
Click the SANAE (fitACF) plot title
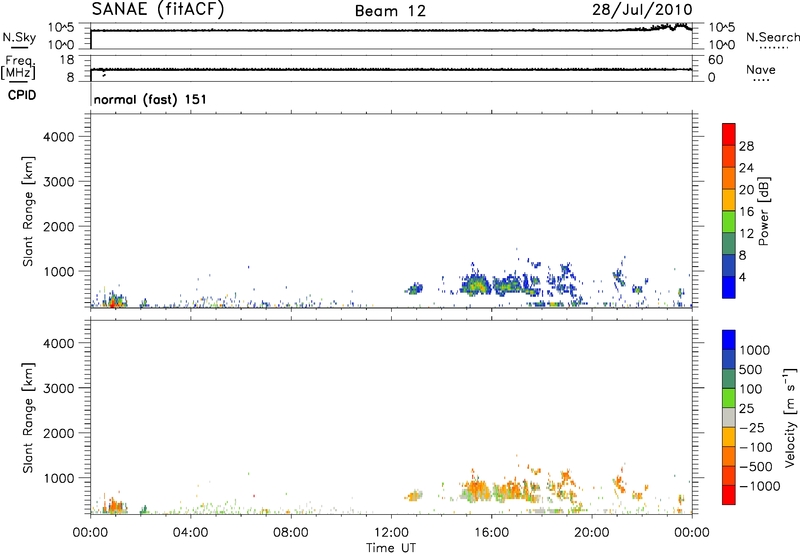(x=158, y=9)
